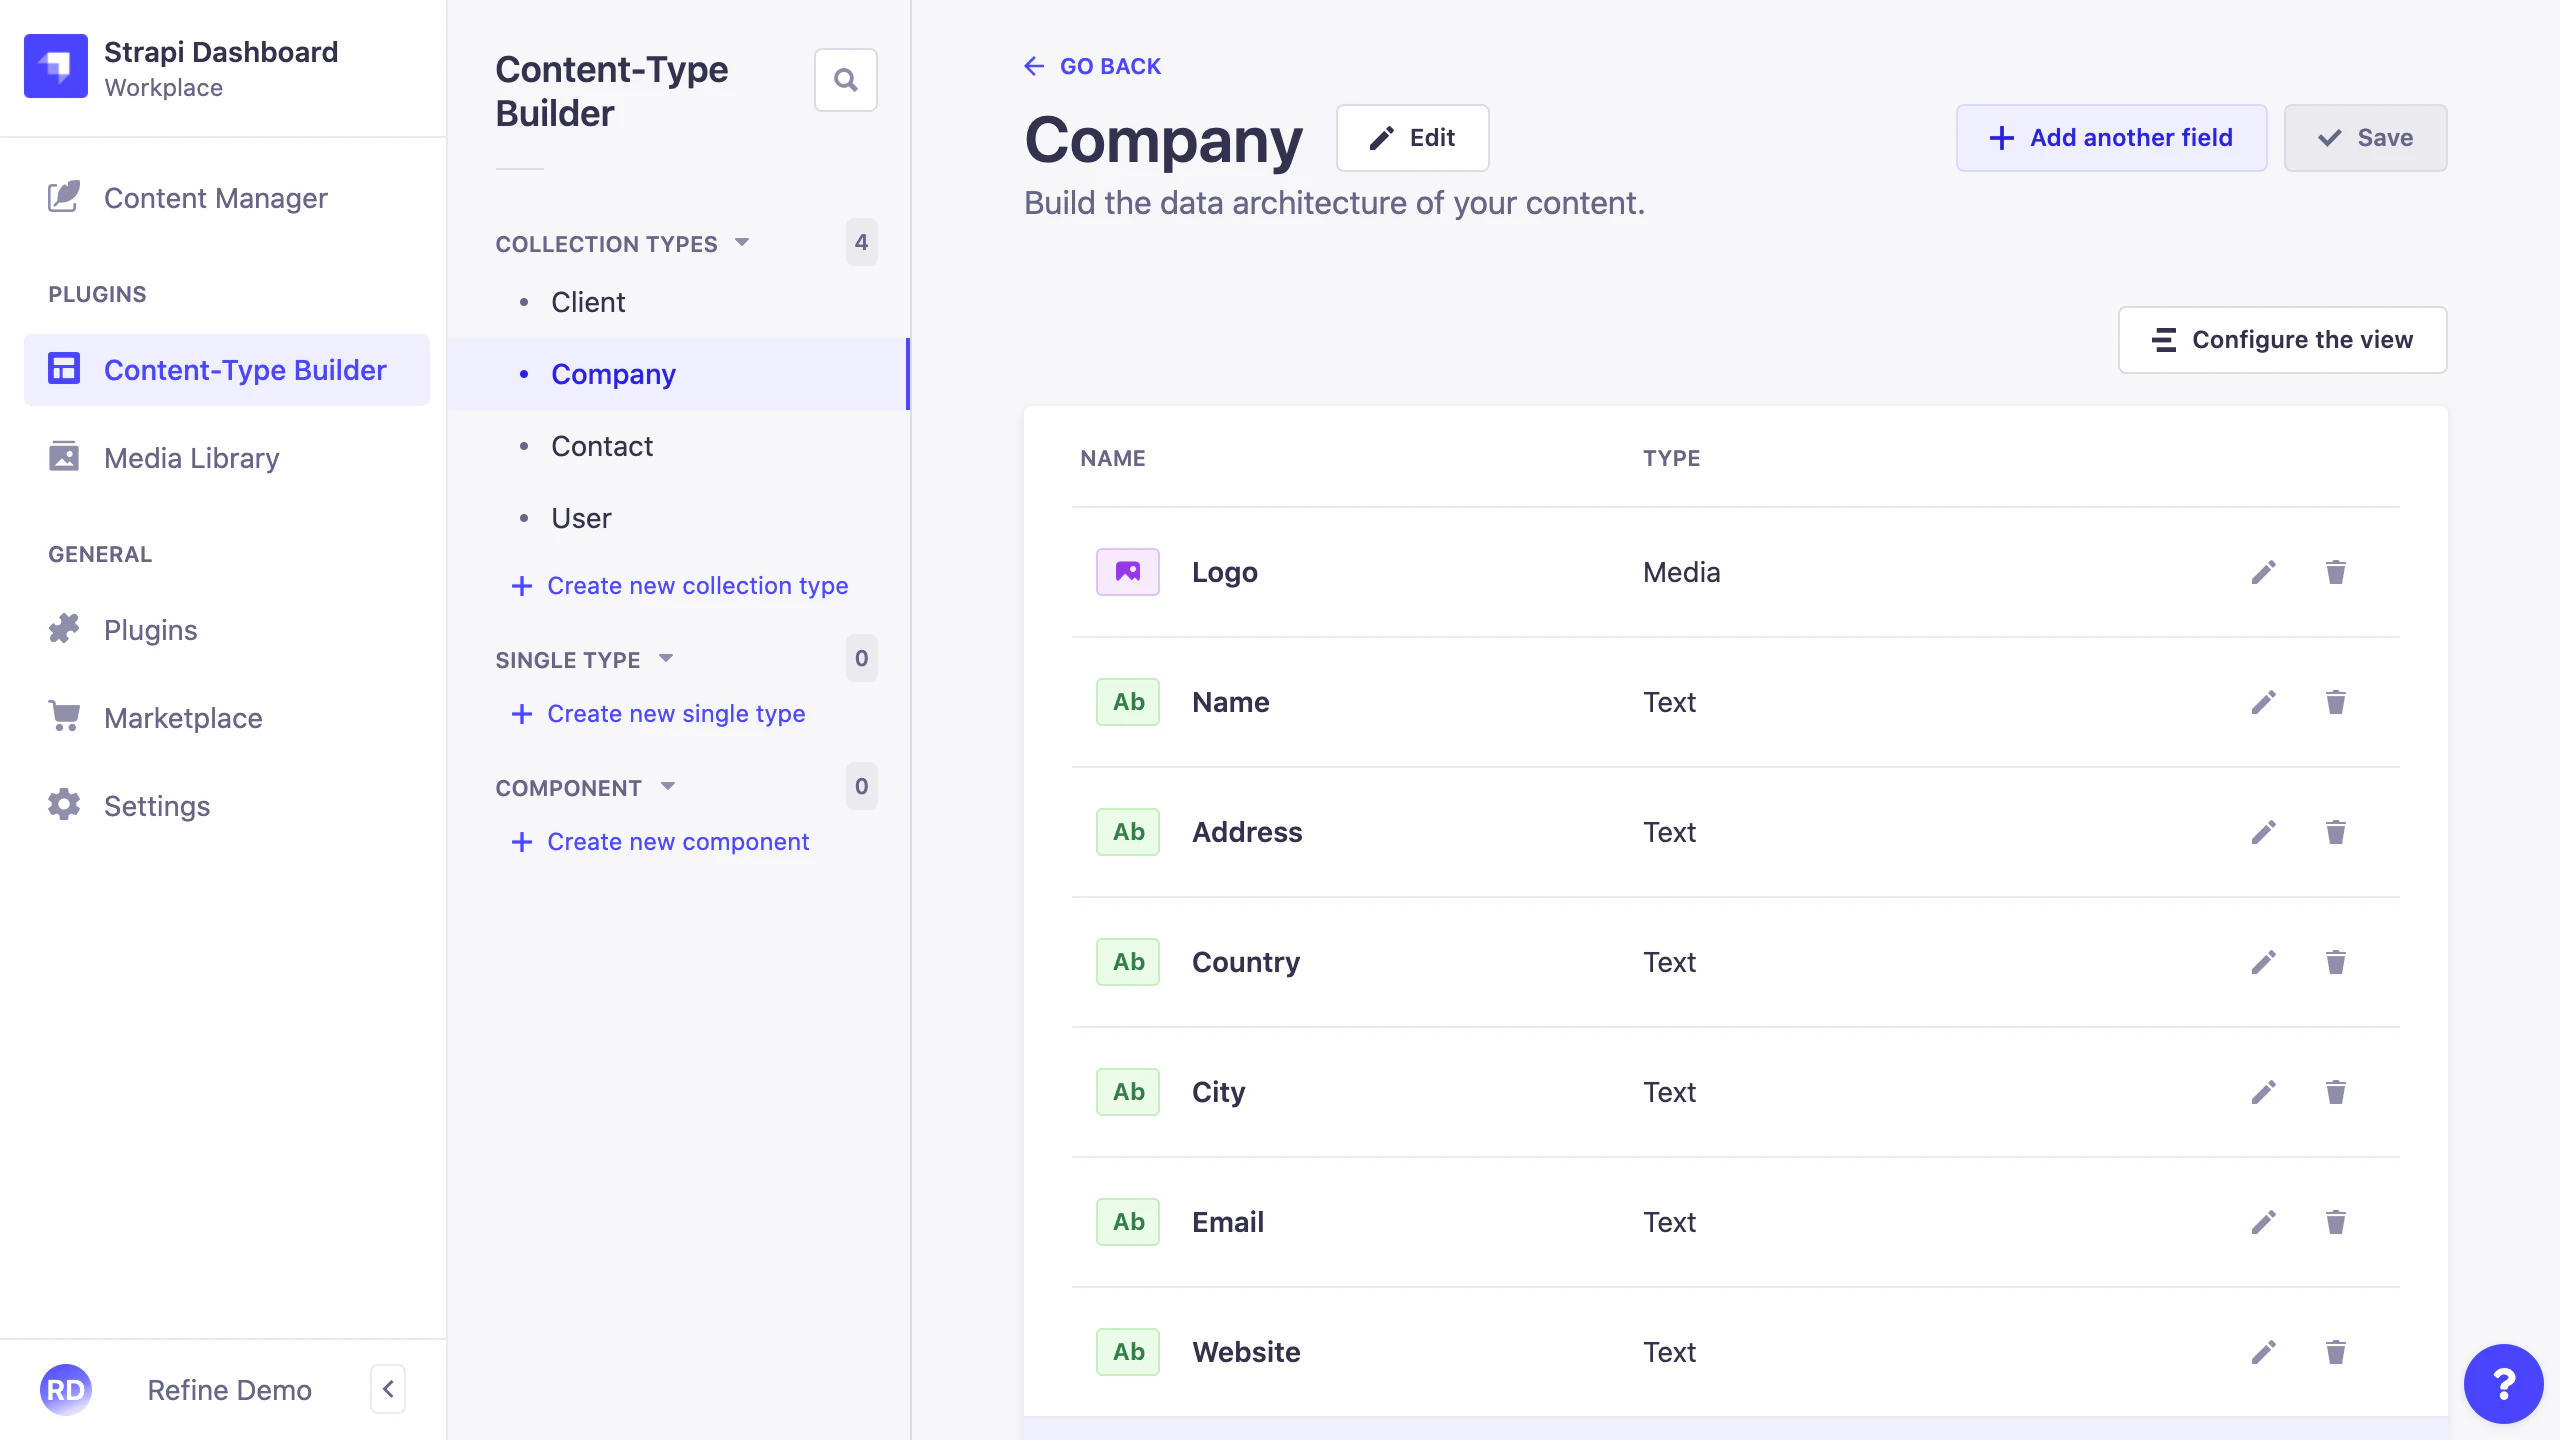Go to Content Manager
Screen dimensions: 2560x1440
pos(216,198)
